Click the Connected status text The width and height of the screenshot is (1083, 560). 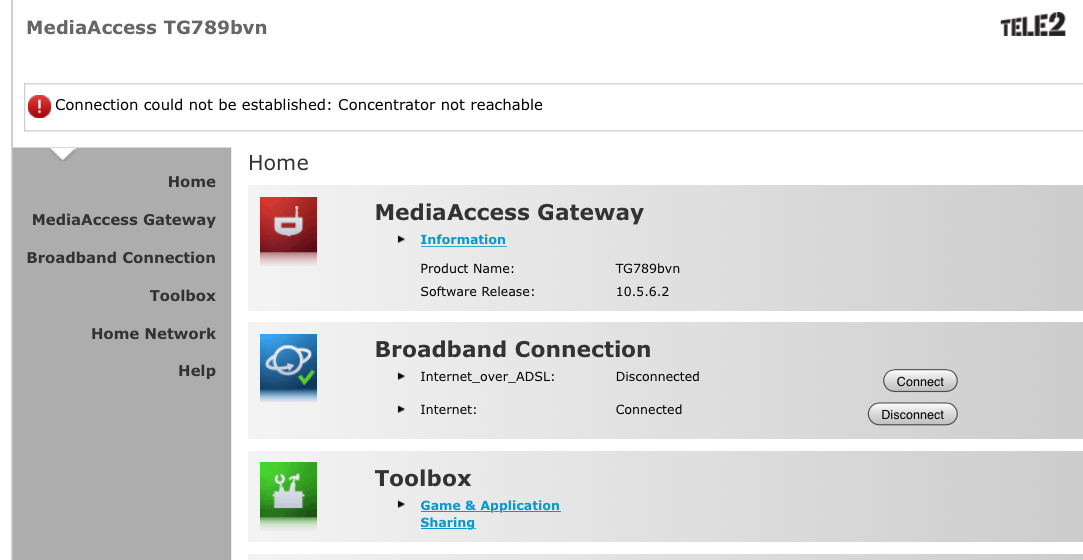tap(649, 409)
